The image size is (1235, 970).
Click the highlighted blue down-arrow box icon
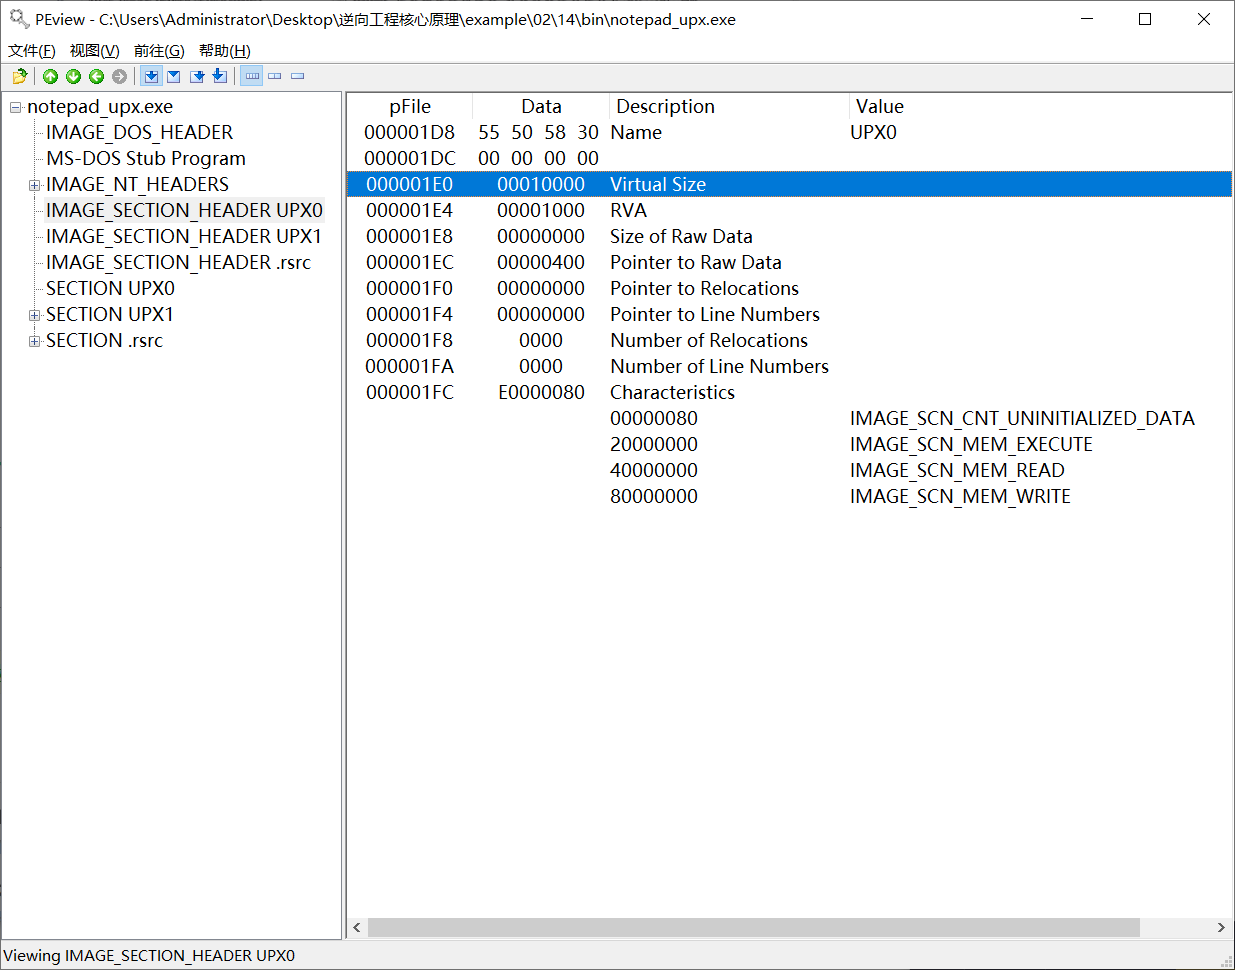pyautogui.click(x=151, y=76)
